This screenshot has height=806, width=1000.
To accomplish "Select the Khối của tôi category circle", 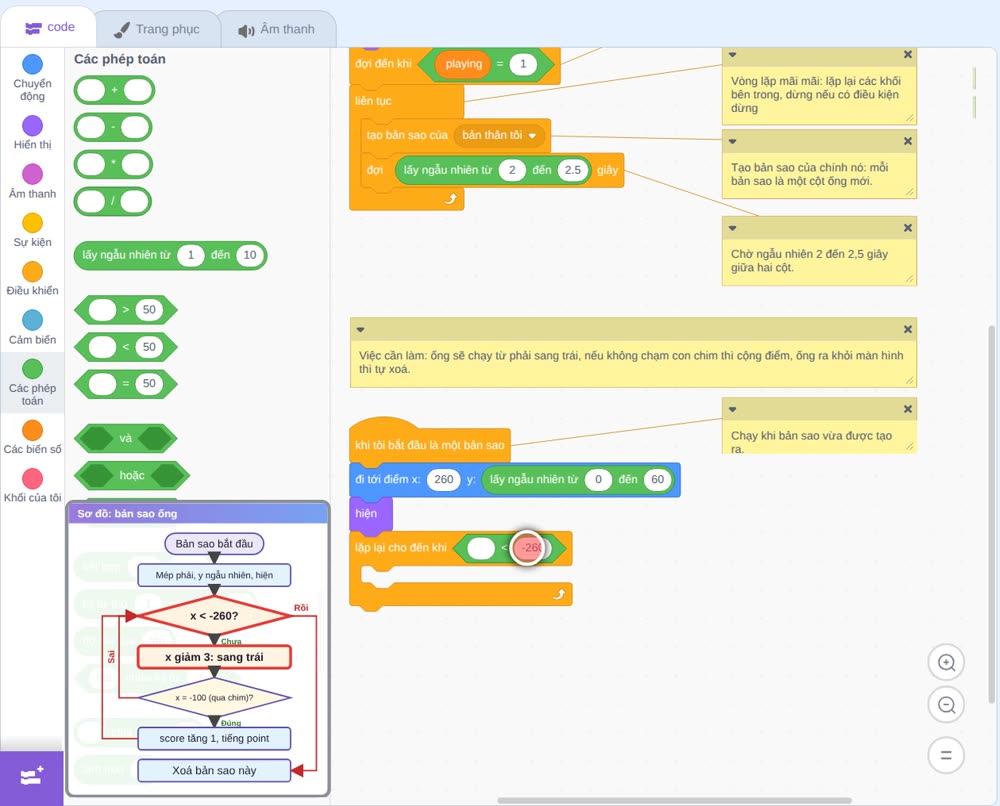I will [x=33, y=478].
